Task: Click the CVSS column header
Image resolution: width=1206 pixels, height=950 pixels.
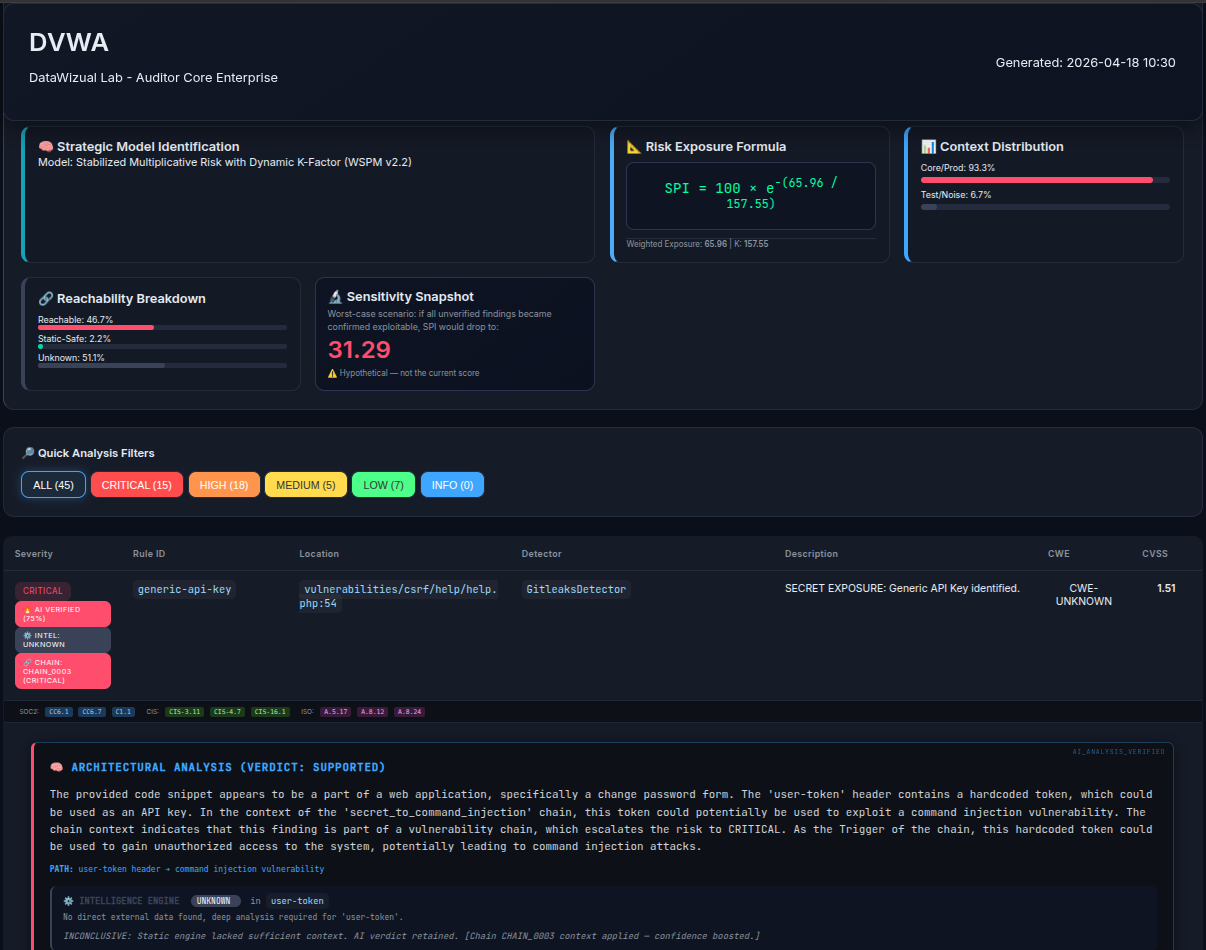Action: pyautogui.click(x=1155, y=554)
